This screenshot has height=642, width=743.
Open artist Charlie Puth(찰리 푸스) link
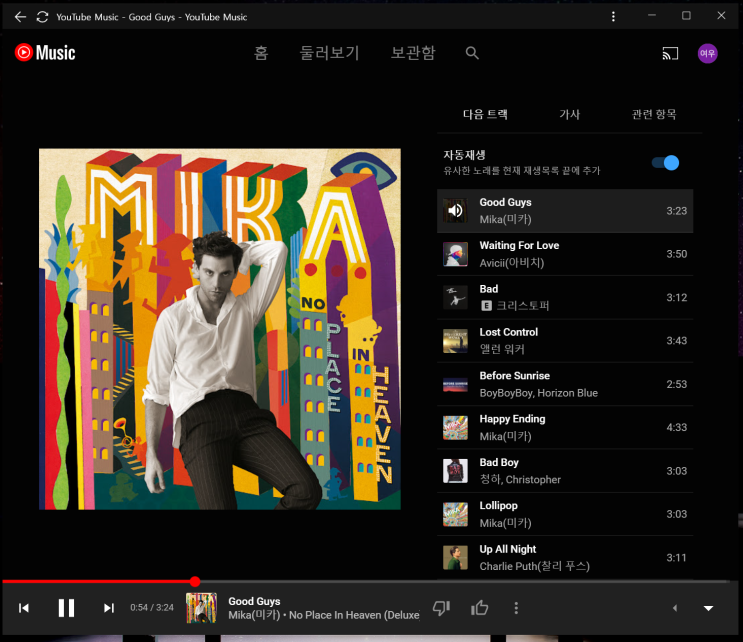point(535,566)
